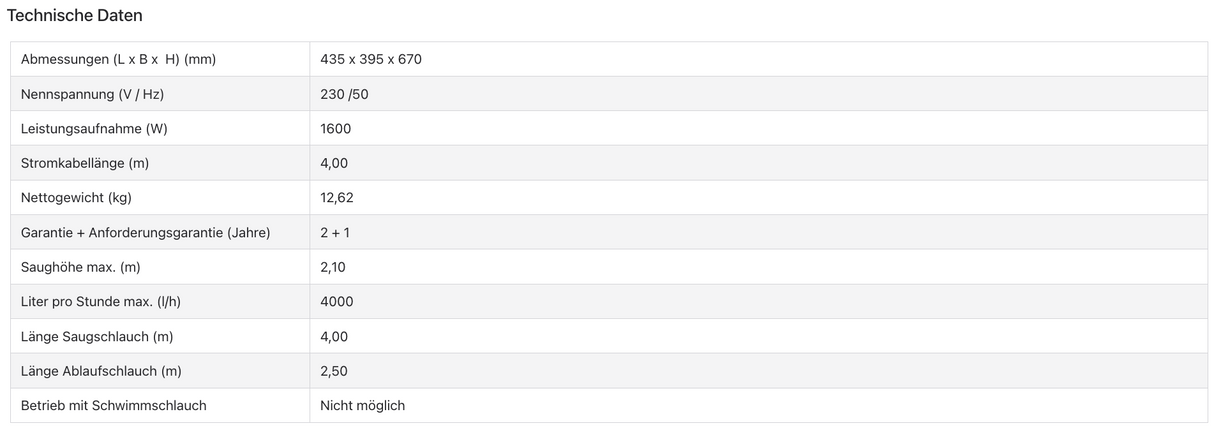Select the '2,50' drain hose length value
Screen dimensions: 1214x435
click(334, 371)
